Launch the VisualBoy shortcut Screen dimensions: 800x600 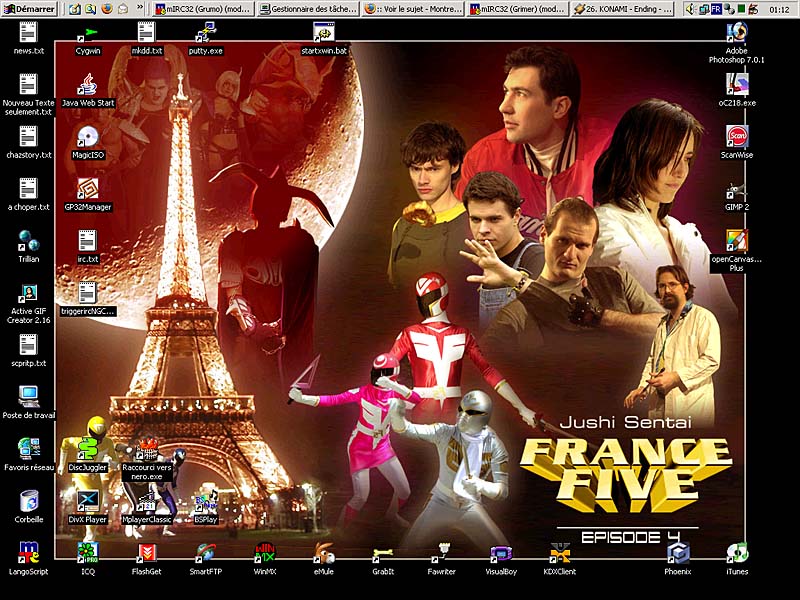[501, 559]
